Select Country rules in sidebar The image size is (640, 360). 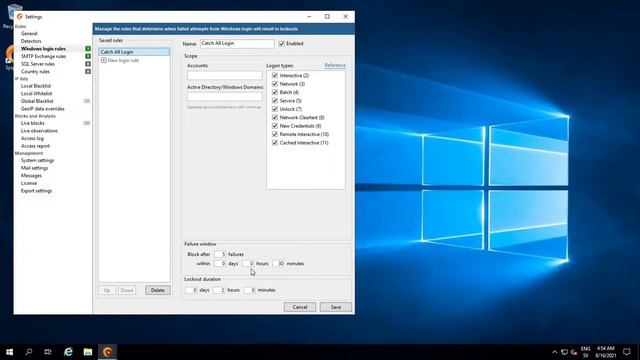[35, 71]
